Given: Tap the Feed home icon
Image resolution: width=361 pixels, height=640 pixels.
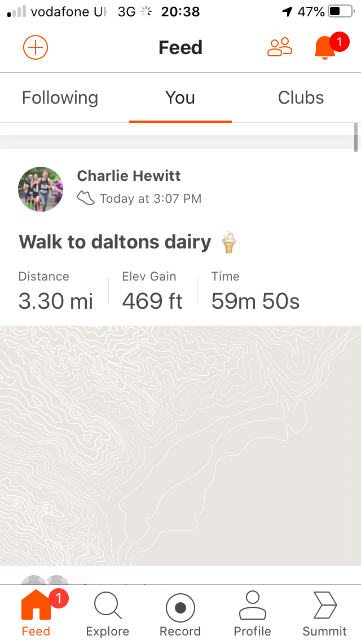Looking at the screenshot, I should click(x=36, y=605).
